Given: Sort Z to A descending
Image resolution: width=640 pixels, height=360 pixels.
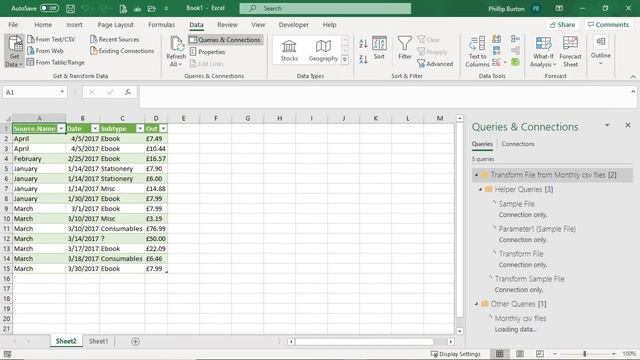Looking at the screenshot, I should tap(363, 60).
